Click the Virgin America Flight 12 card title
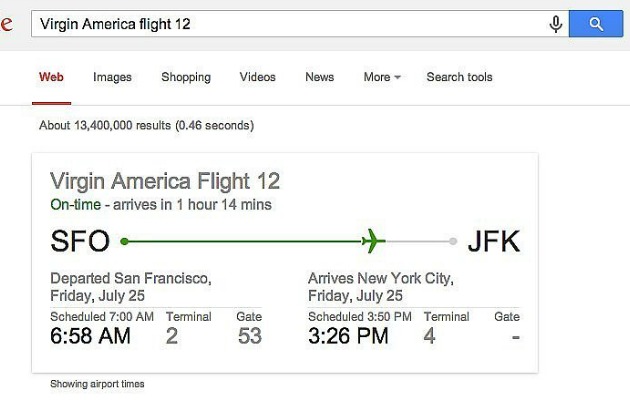Screen dimensions: 630x400 pos(165,181)
